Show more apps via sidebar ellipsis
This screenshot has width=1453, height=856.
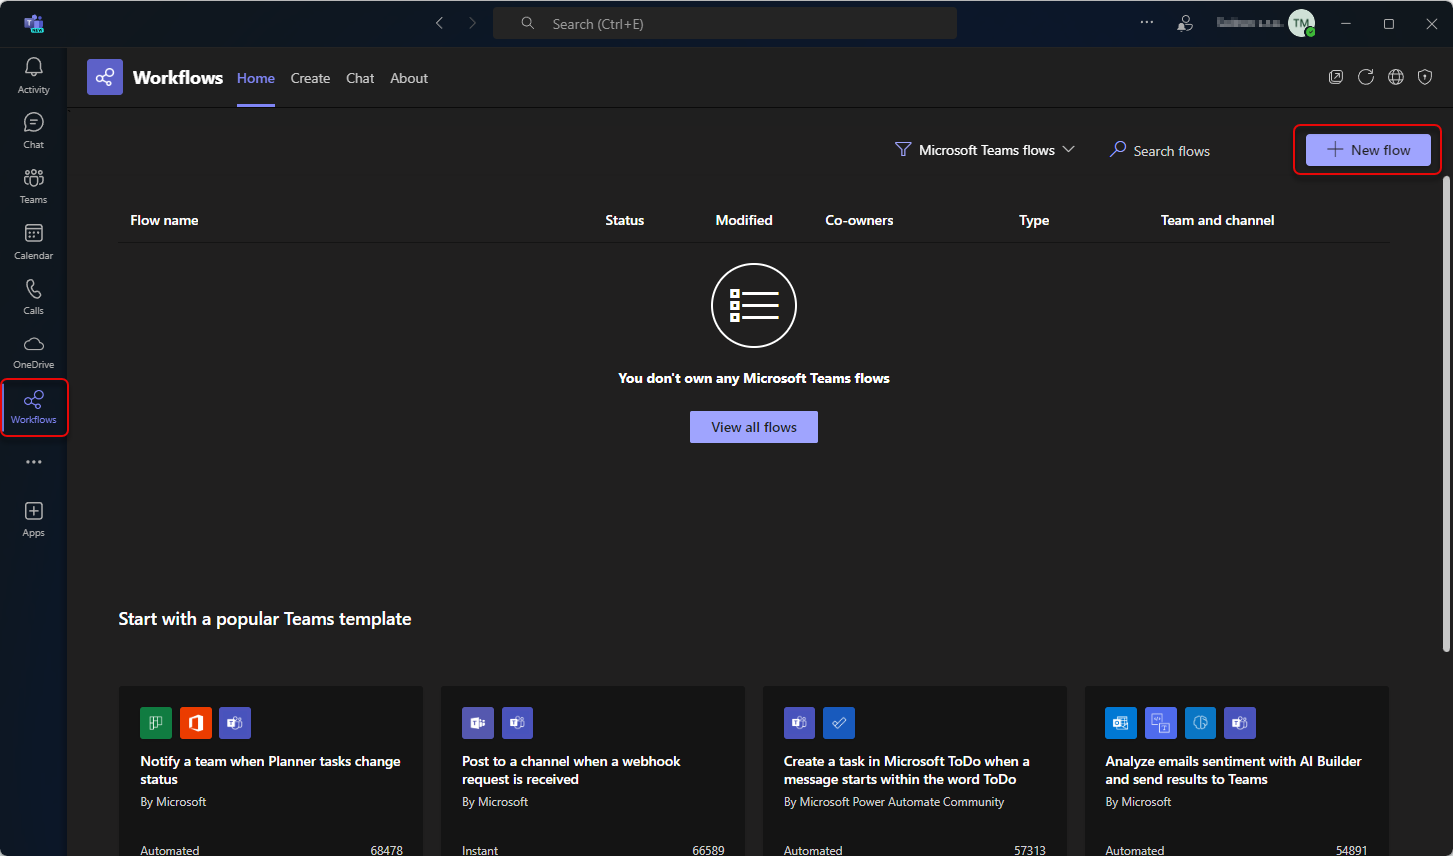[x=33, y=462]
